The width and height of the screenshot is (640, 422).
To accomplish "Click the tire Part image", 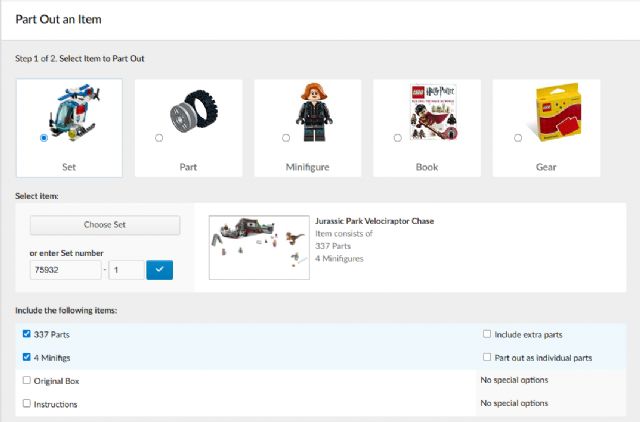I will coord(188,112).
